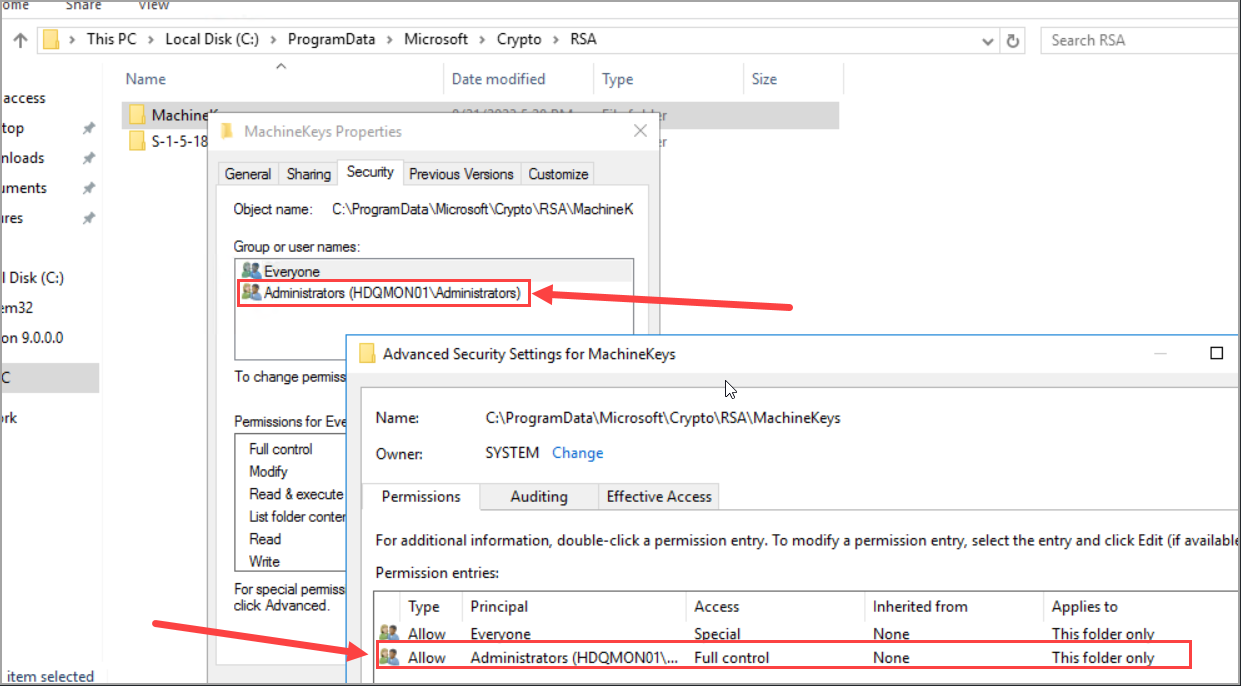Image resolution: width=1241 pixels, height=686 pixels.
Task: Click the pin icon beside Downloads
Action: pos(88,157)
